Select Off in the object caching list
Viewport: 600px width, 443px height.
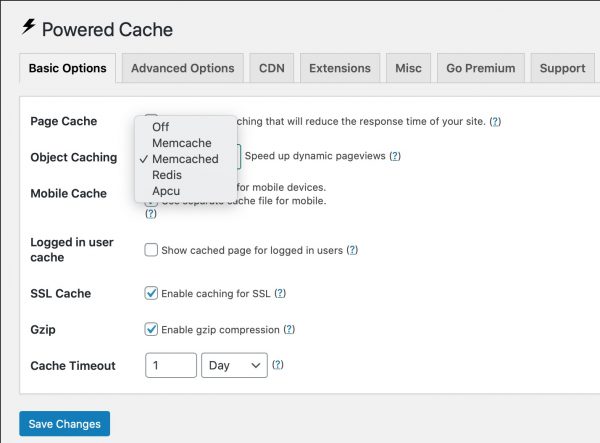click(161, 127)
